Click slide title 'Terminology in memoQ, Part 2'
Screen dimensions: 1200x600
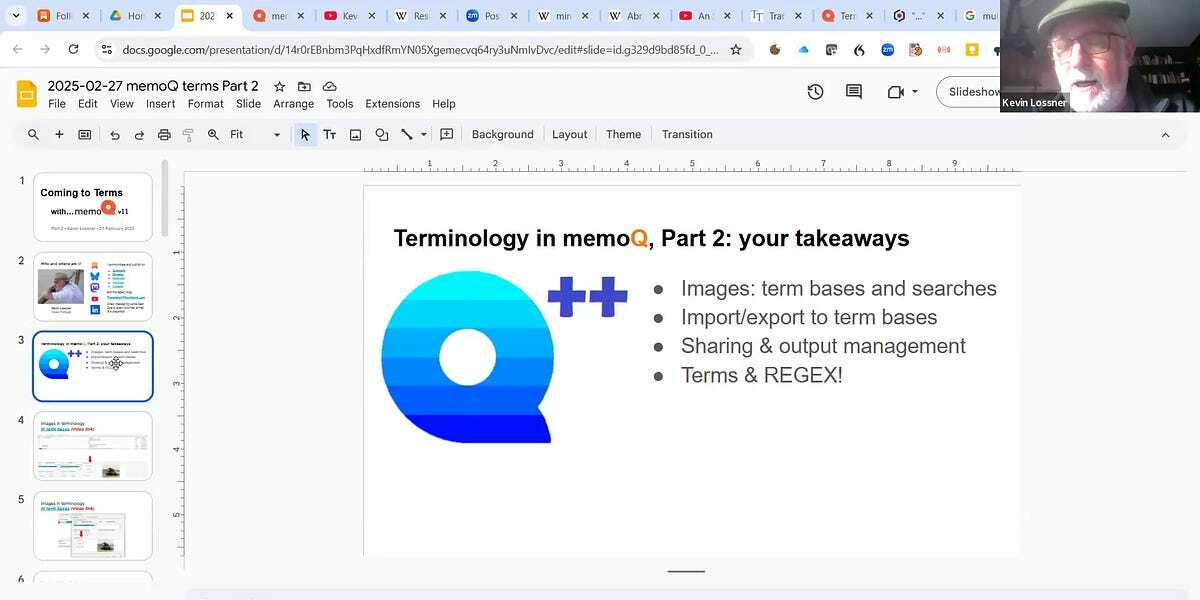(x=651, y=238)
